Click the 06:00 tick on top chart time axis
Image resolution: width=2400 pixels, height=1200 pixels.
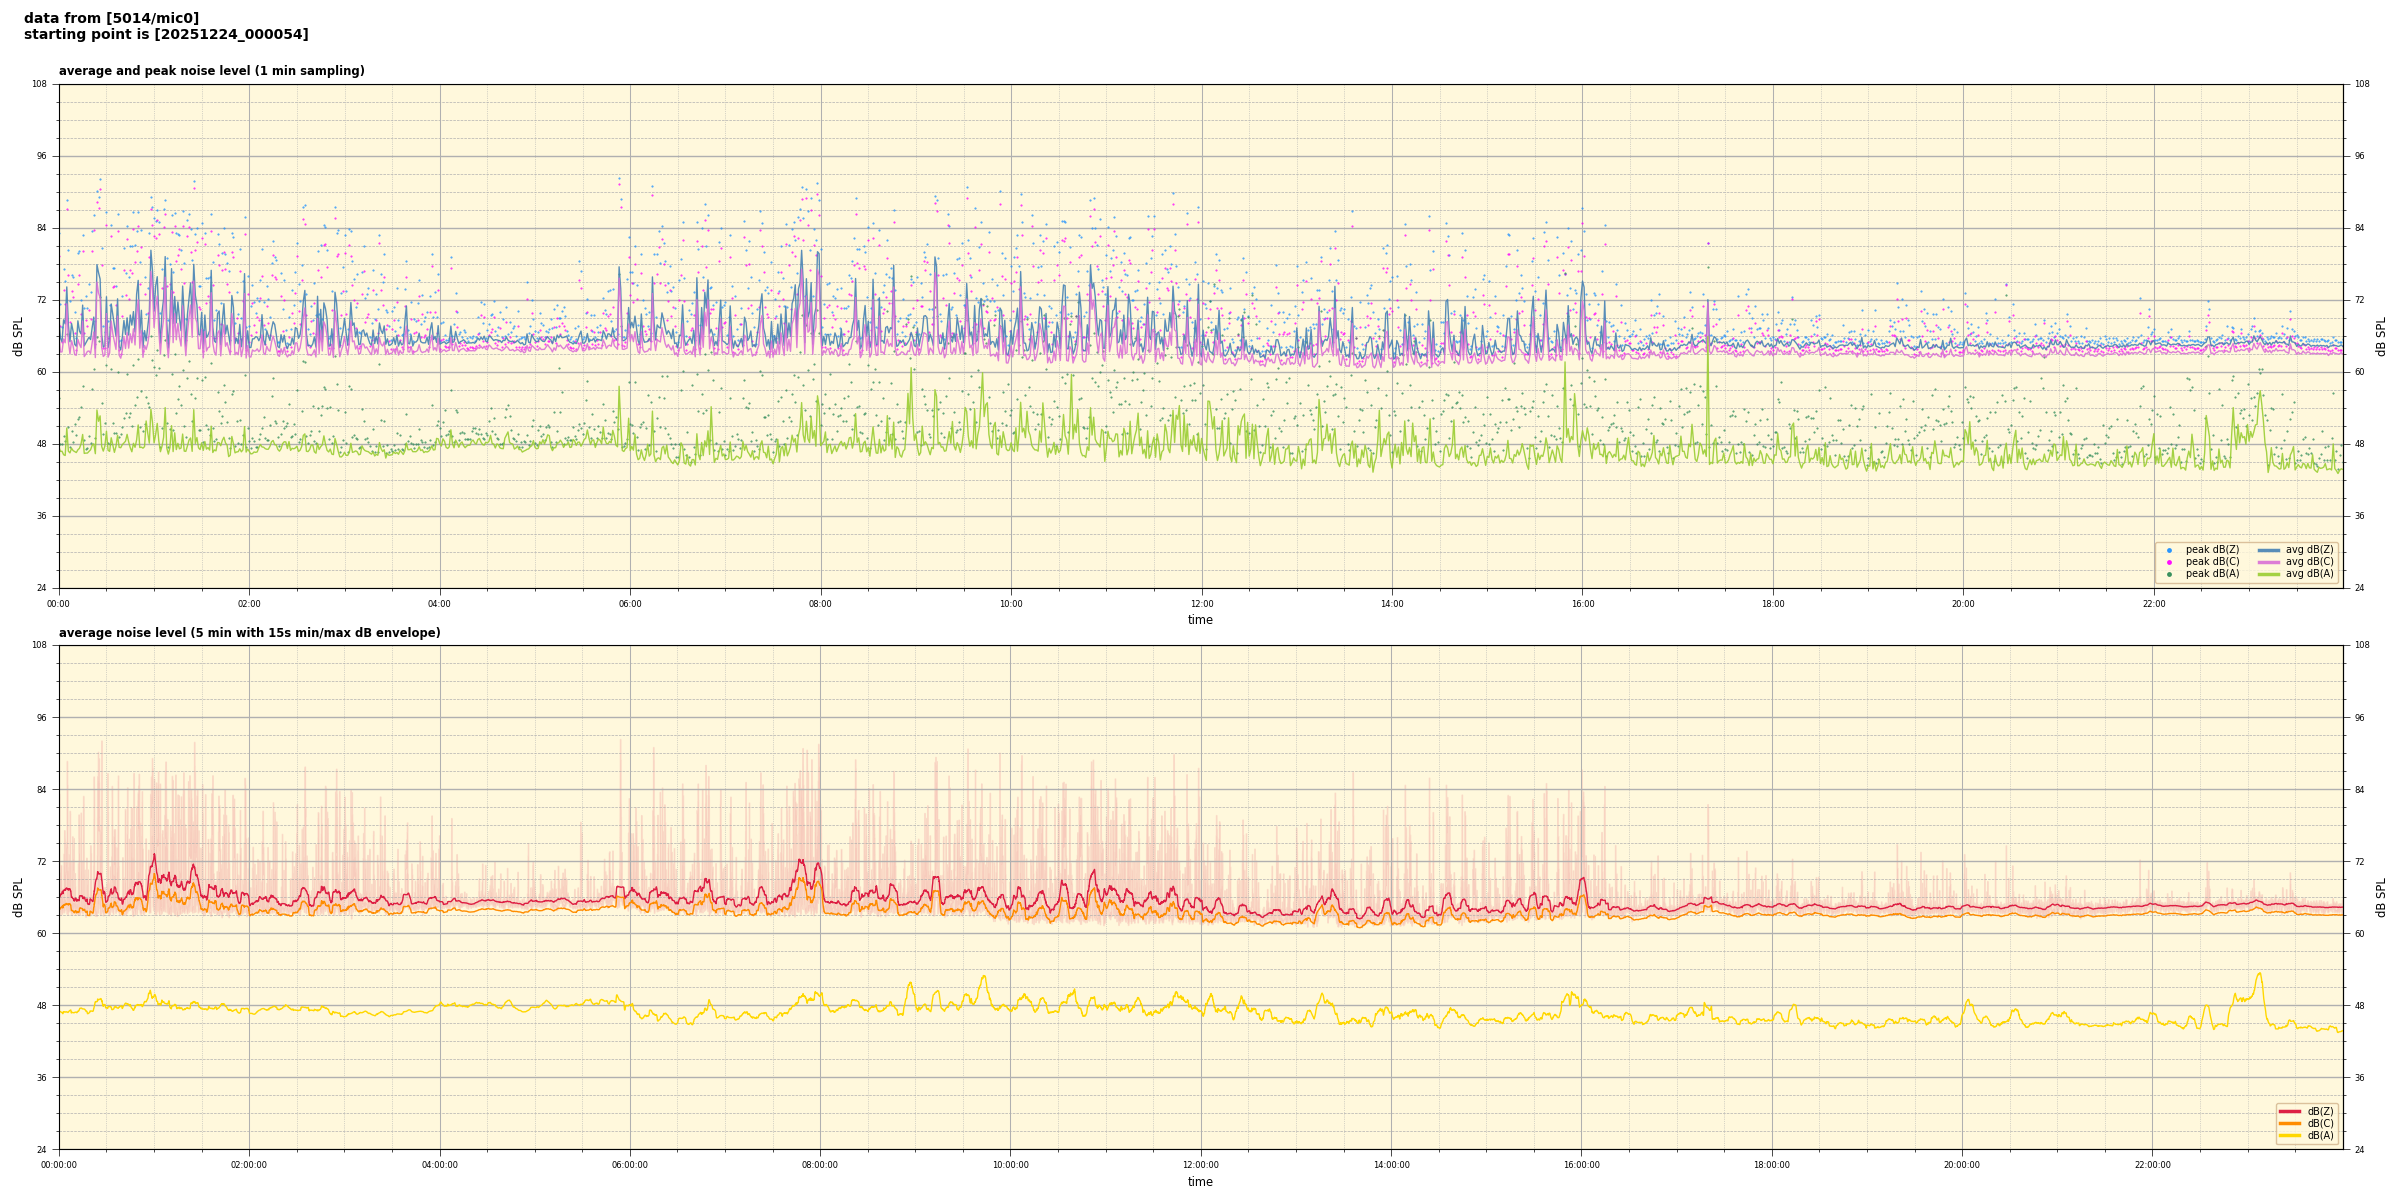coord(630,604)
